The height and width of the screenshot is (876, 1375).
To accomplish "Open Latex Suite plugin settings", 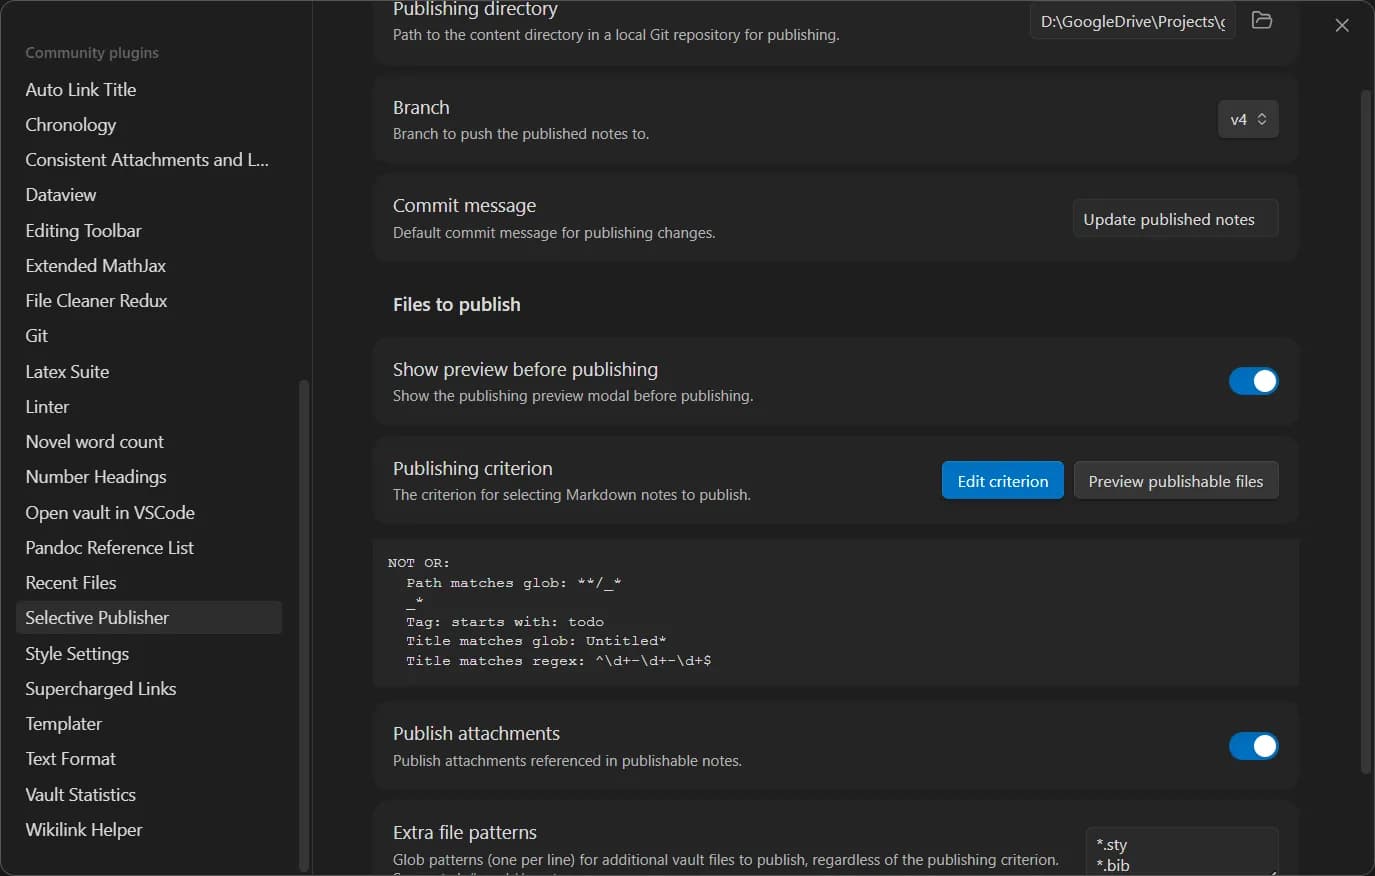I will click(x=149, y=371).
